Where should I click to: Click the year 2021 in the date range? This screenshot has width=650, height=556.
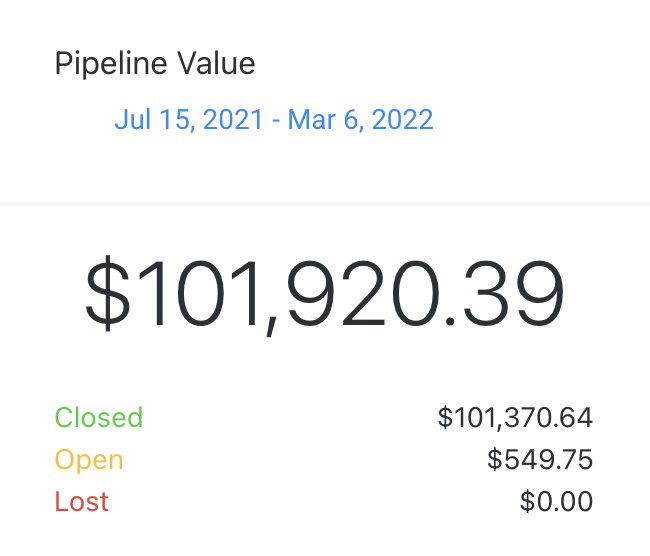233,119
